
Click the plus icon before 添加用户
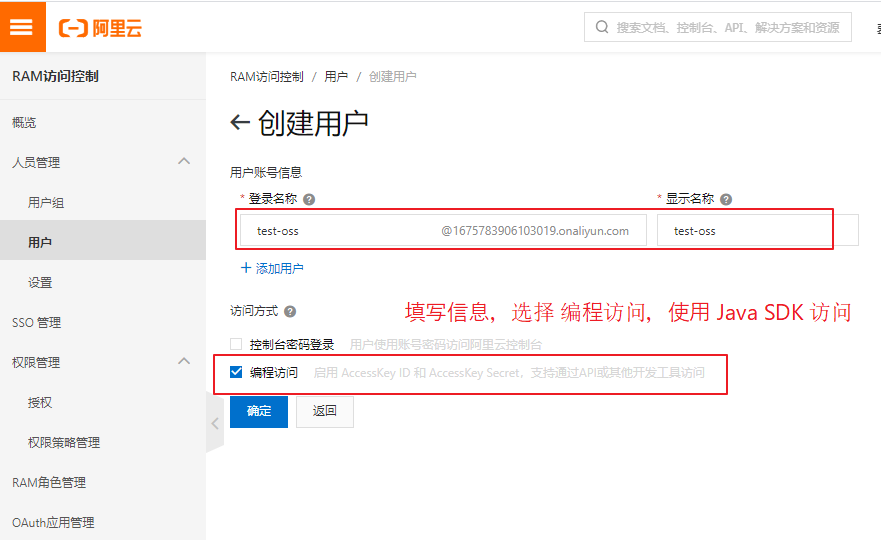click(x=246, y=268)
